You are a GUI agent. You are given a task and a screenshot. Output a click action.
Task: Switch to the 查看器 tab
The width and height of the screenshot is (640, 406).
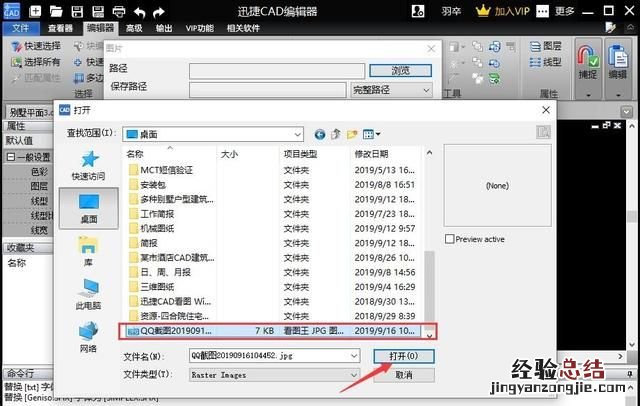pyautogui.click(x=60, y=28)
